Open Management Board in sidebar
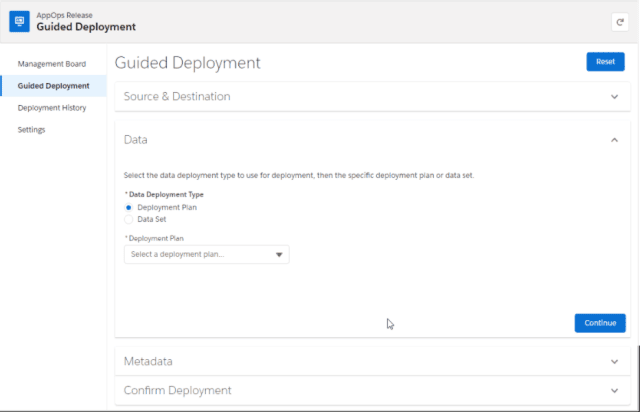This screenshot has height=412, width=640. pyautogui.click(x=52, y=64)
